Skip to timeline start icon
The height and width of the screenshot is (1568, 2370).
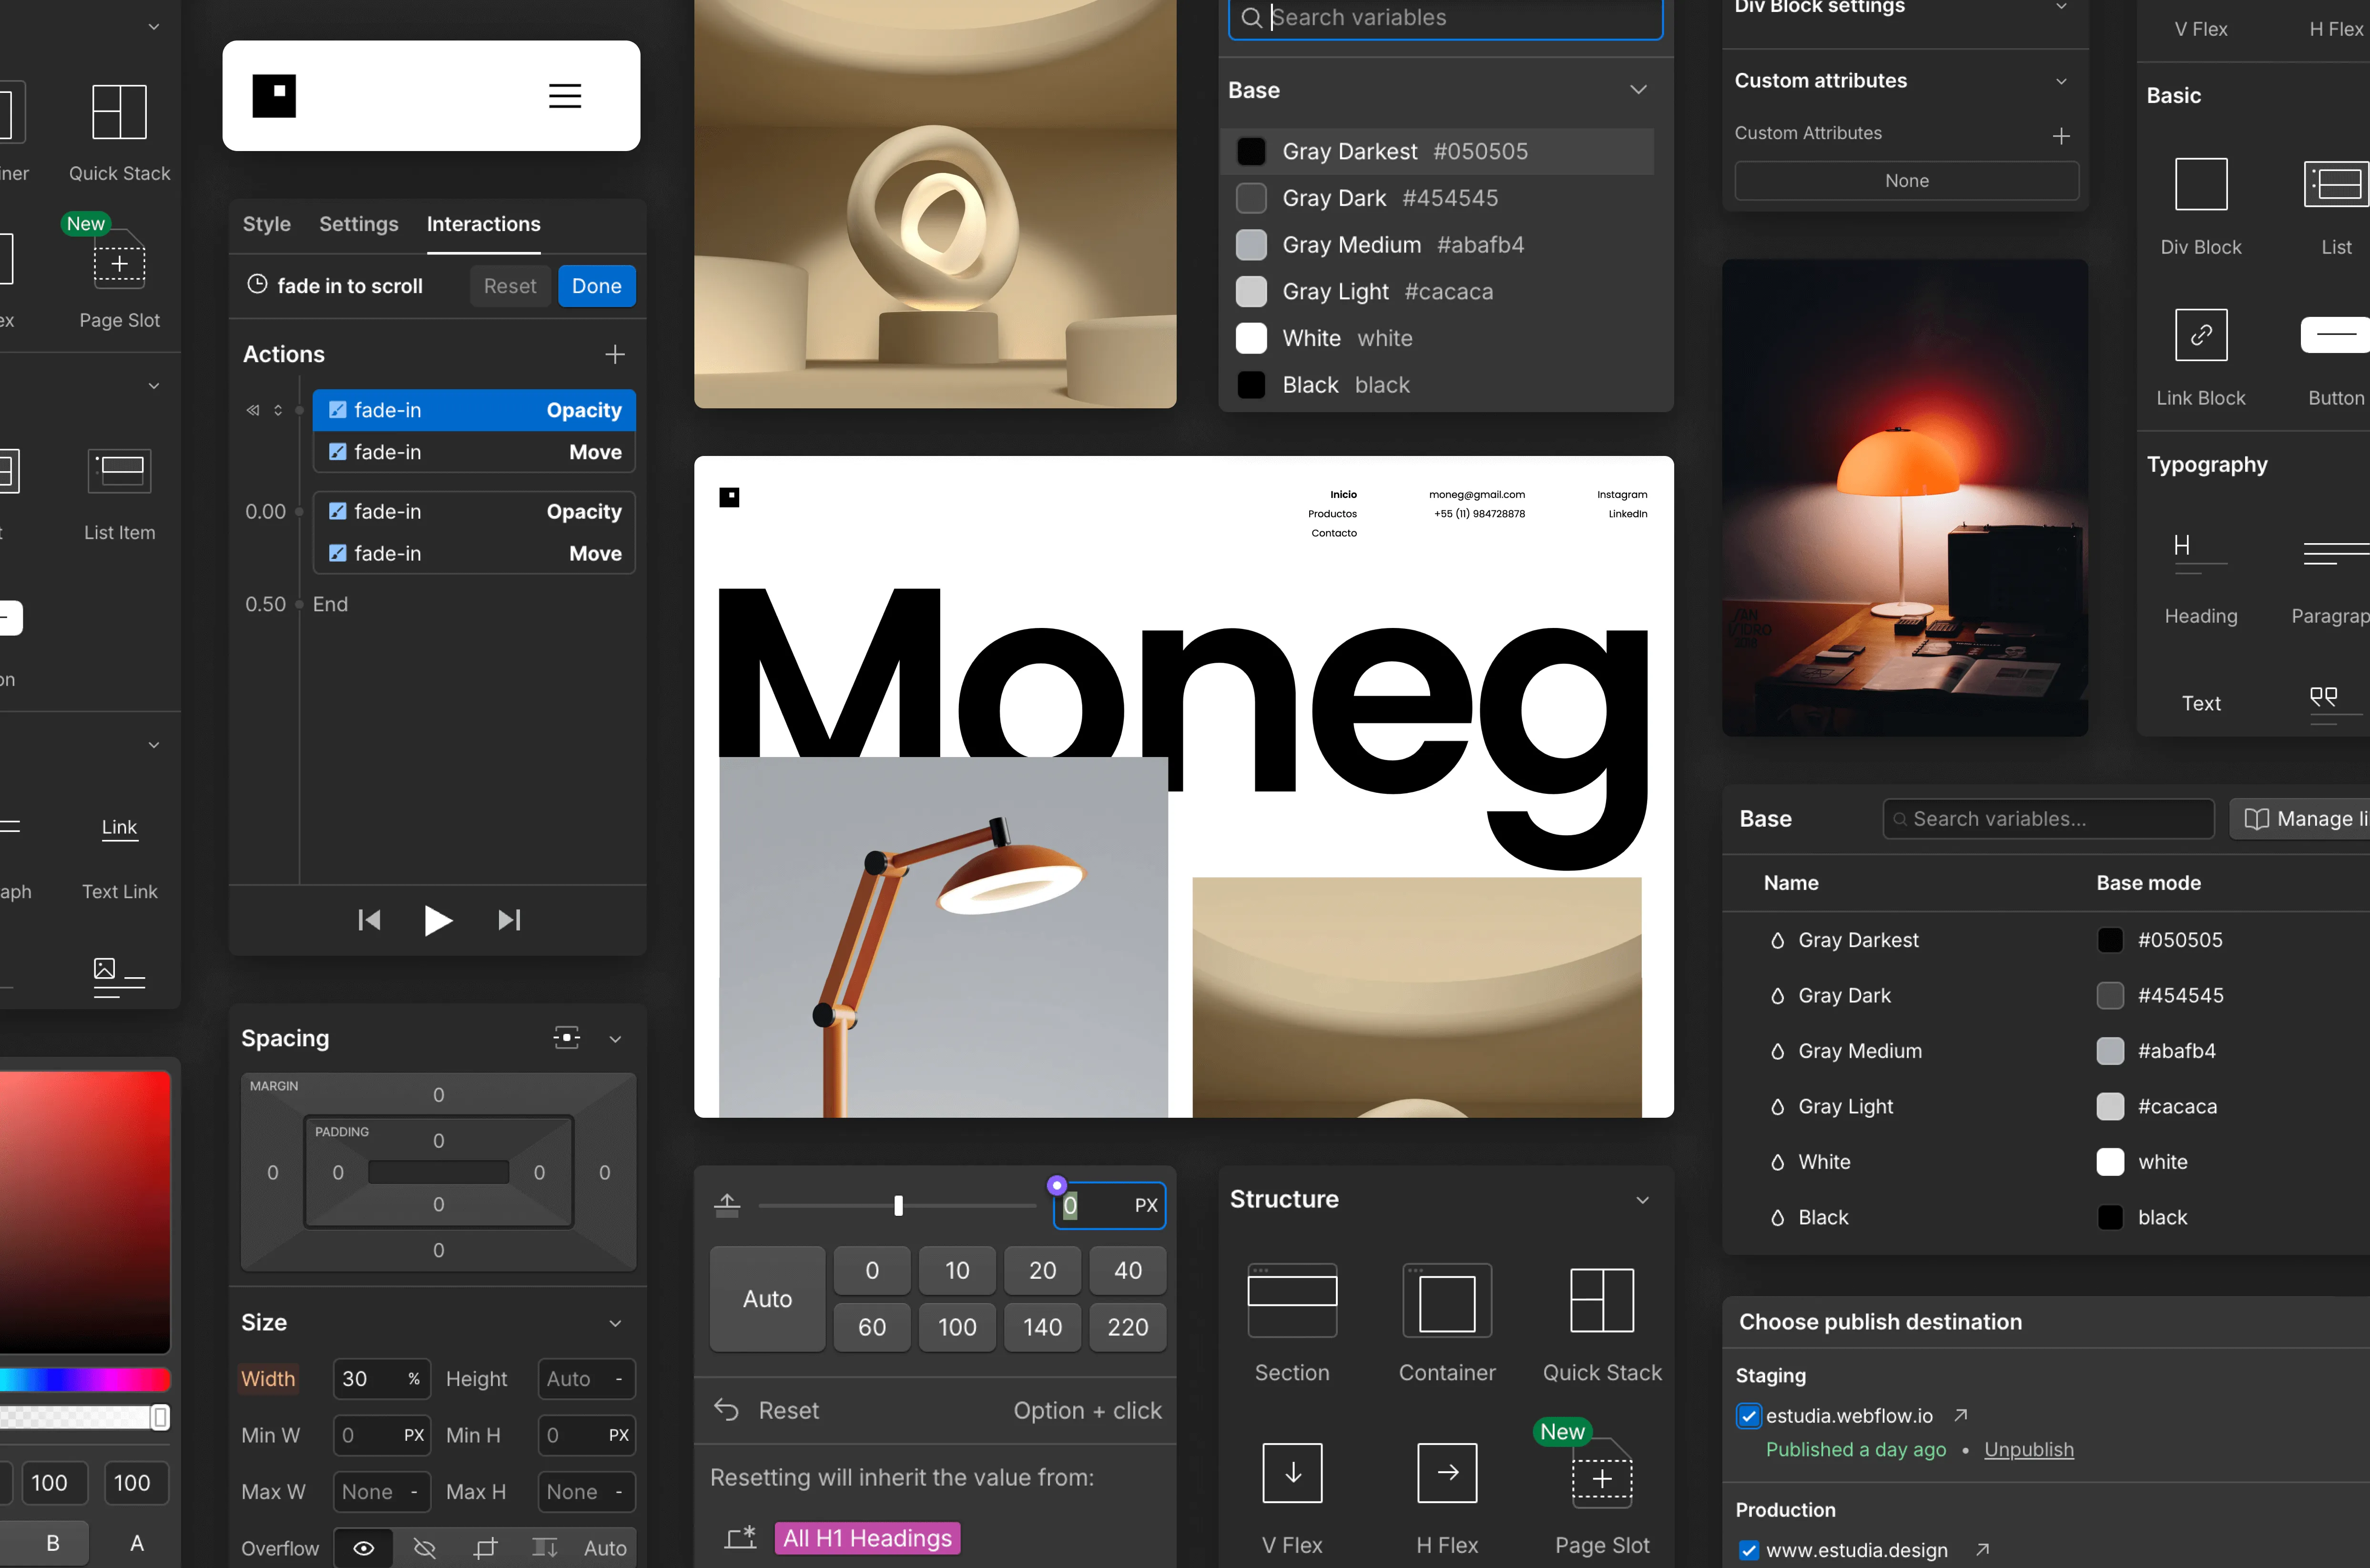(x=369, y=920)
